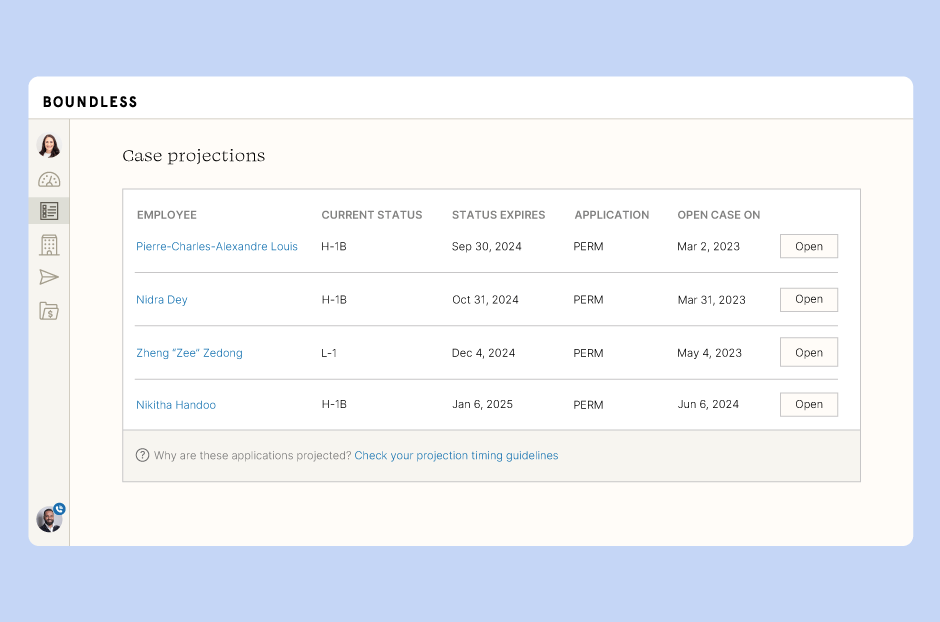Check your projection timing guidelines link
940x622 pixels.
(x=456, y=455)
